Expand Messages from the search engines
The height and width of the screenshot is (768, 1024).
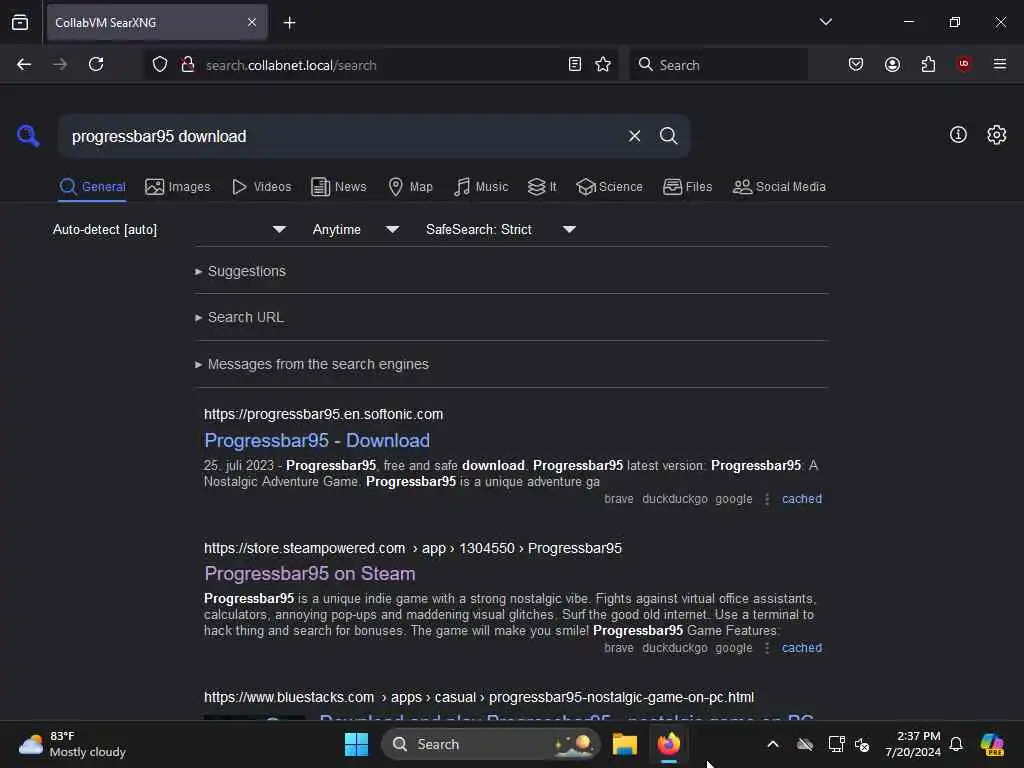tap(312, 364)
